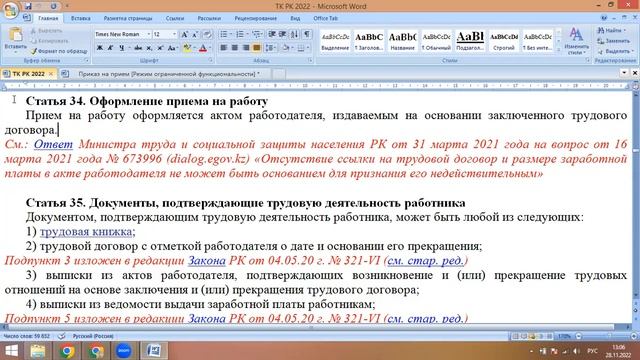Expand the styles gallery more arrow

558,50
